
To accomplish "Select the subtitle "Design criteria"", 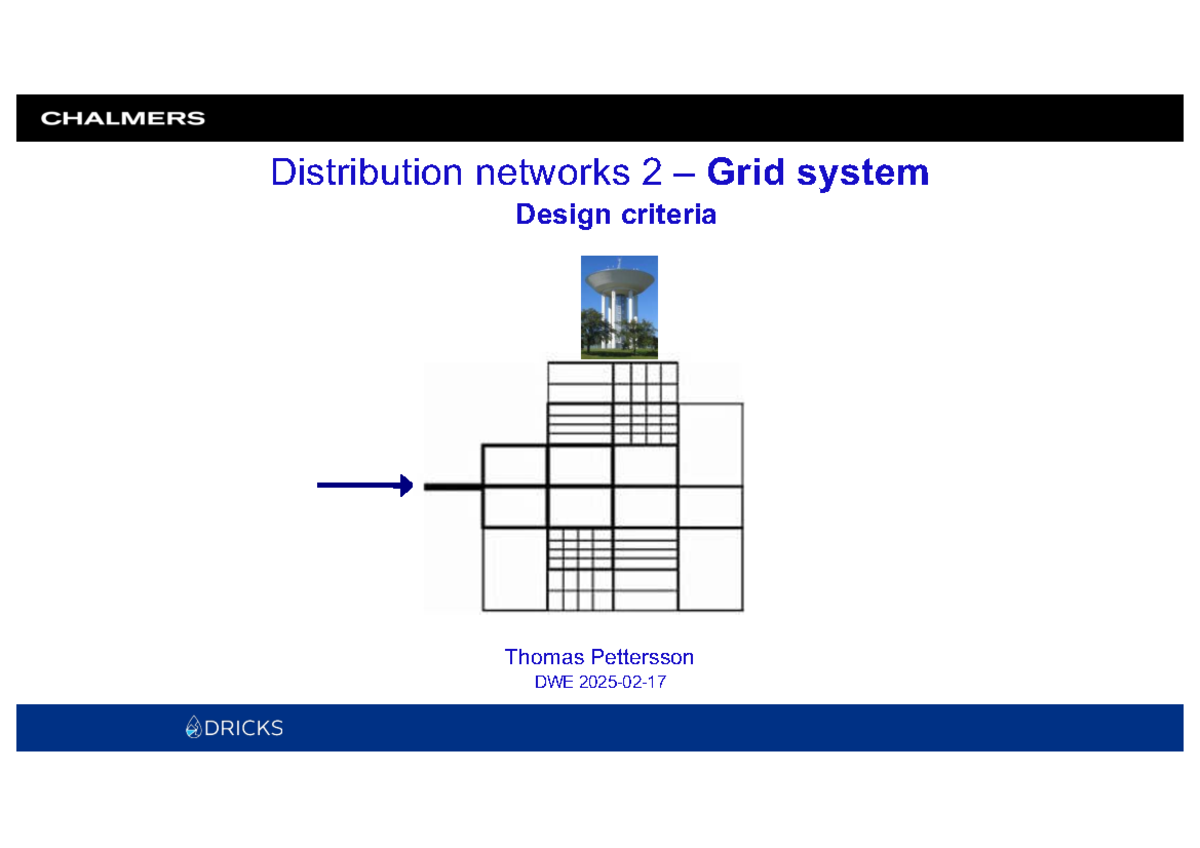I will (616, 215).
